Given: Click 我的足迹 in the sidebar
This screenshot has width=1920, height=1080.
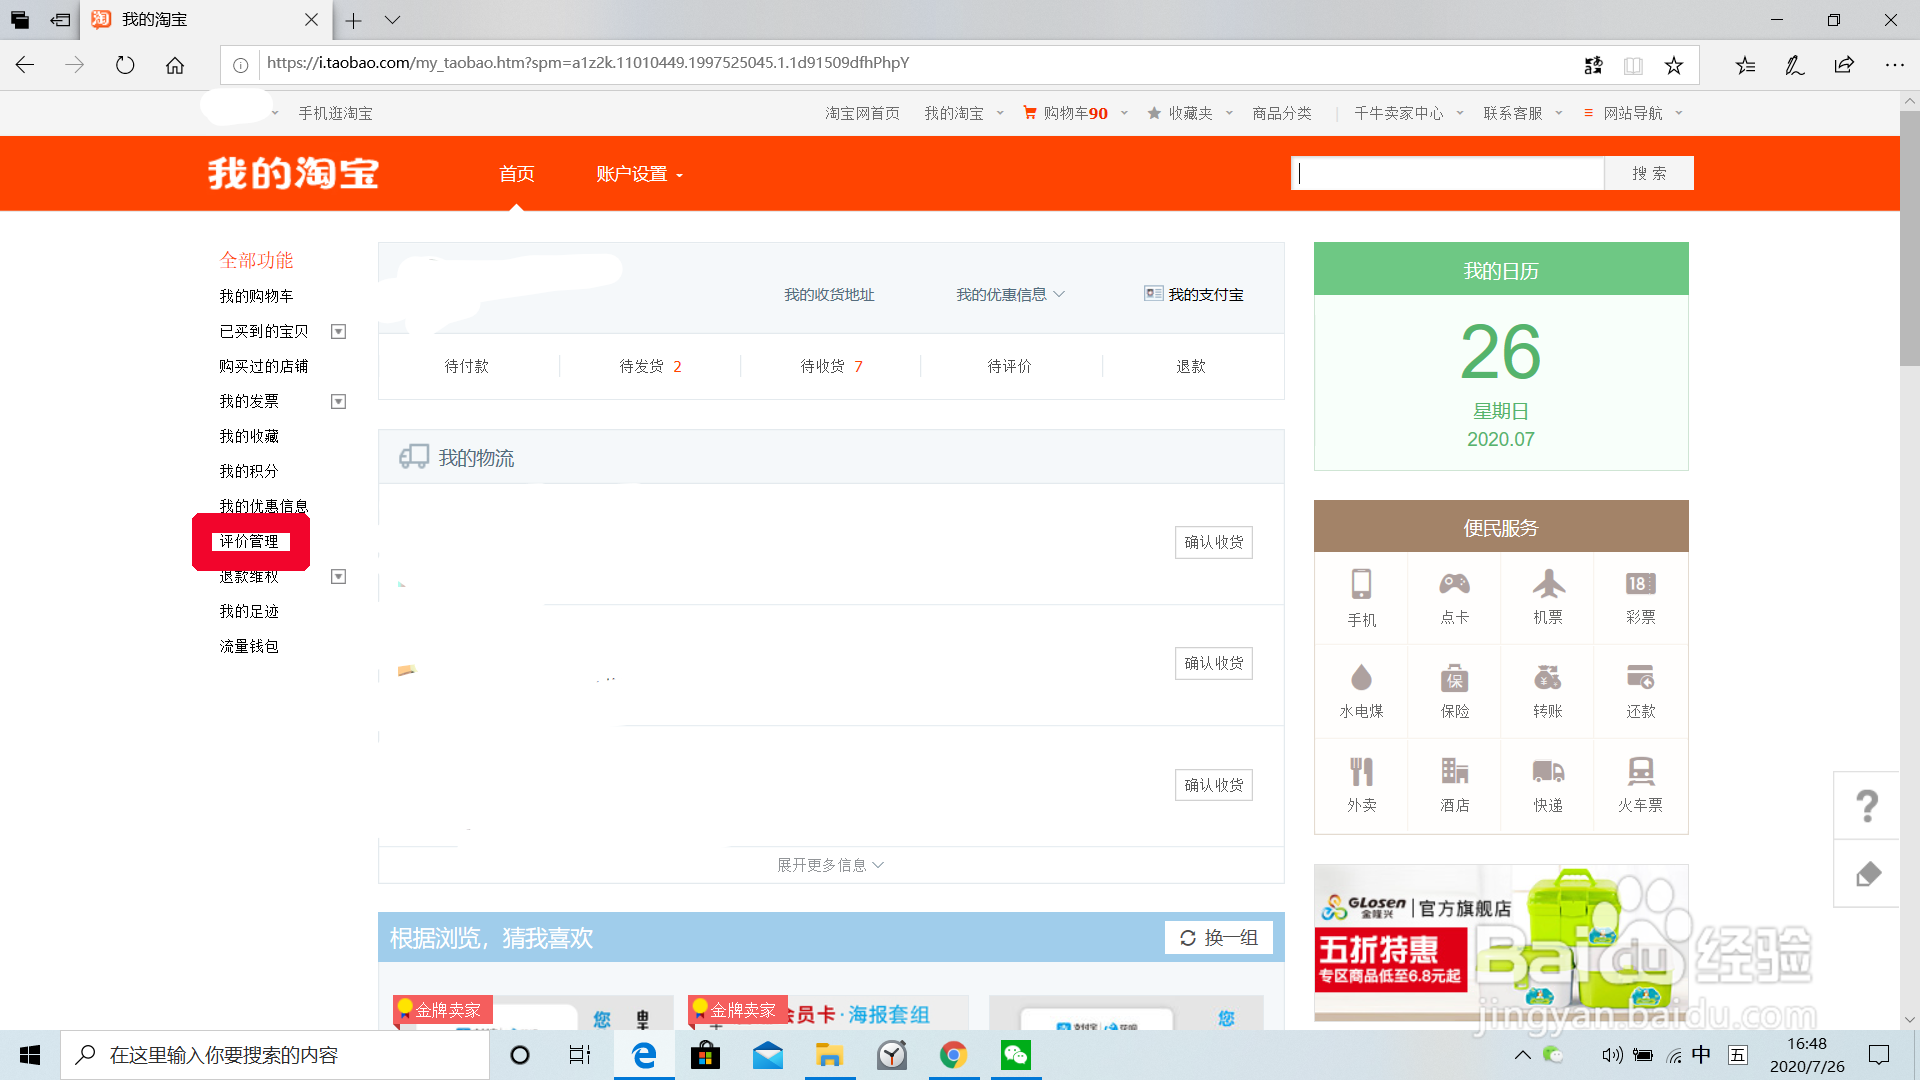Looking at the screenshot, I should (x=250, y=612).
